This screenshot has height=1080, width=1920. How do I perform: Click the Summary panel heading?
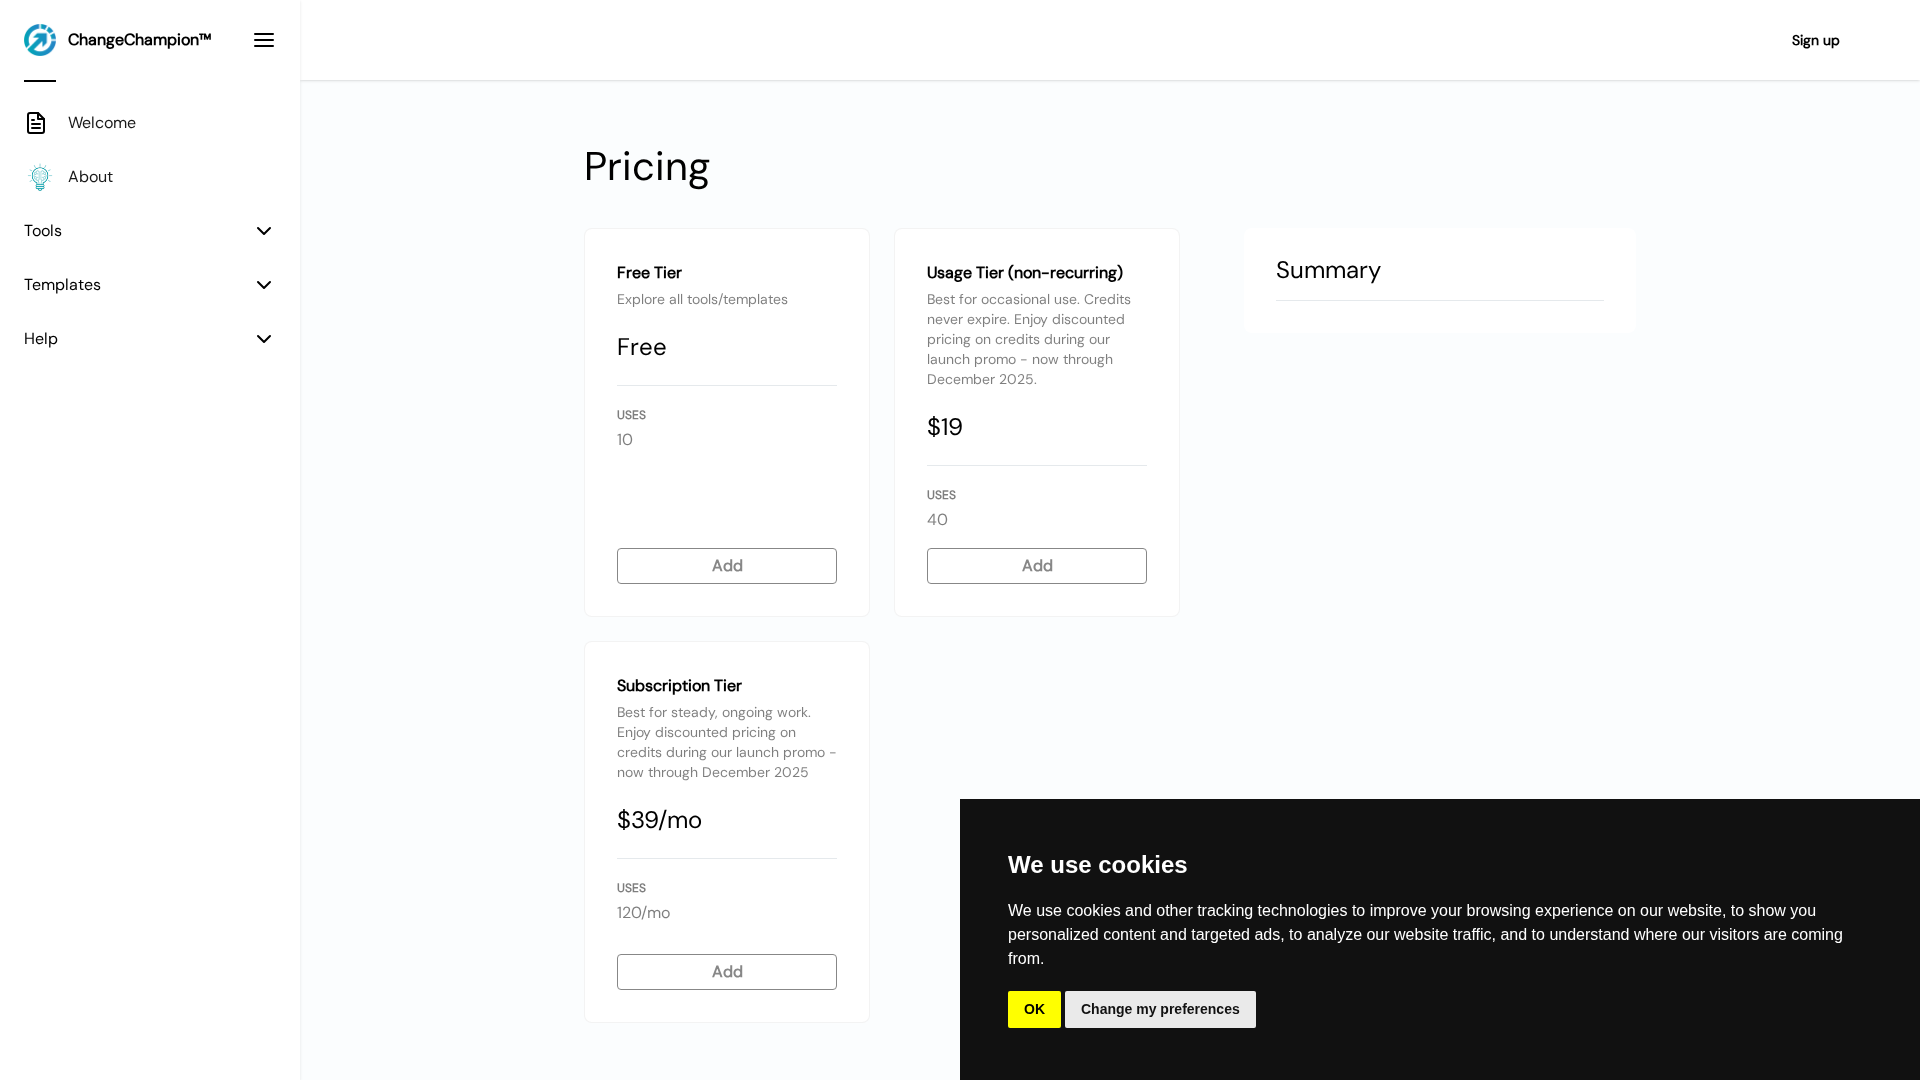[1328, 270]
